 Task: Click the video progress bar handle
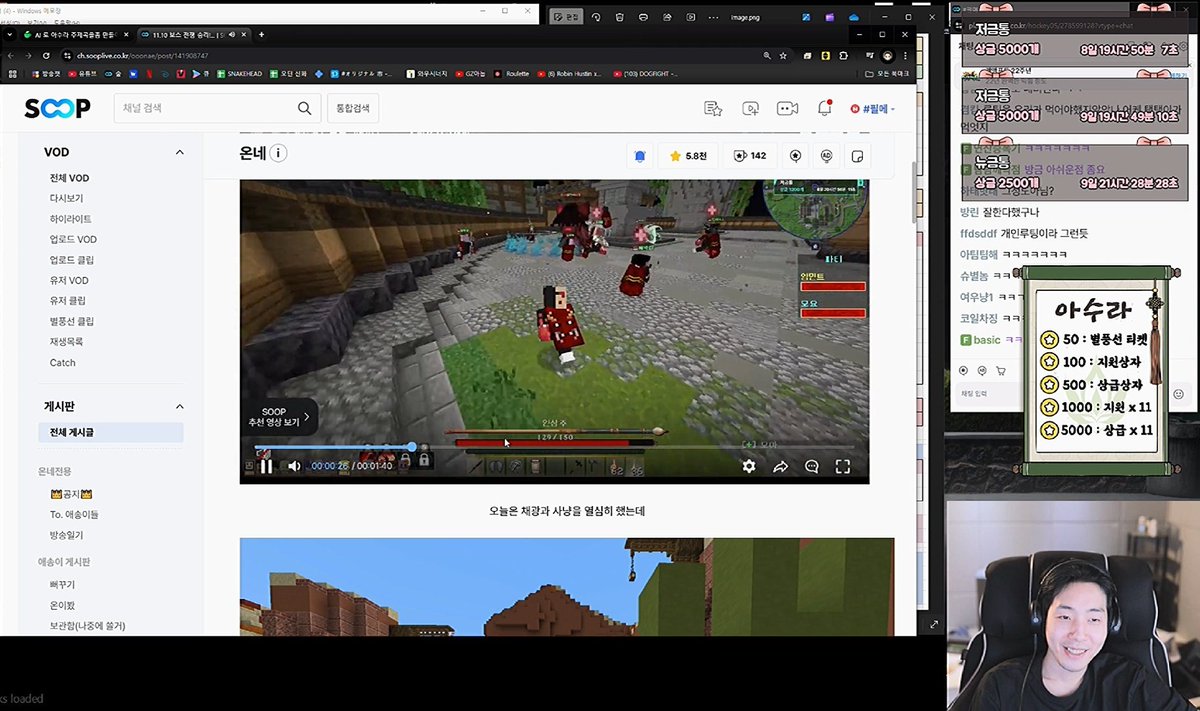click(412, 447)
